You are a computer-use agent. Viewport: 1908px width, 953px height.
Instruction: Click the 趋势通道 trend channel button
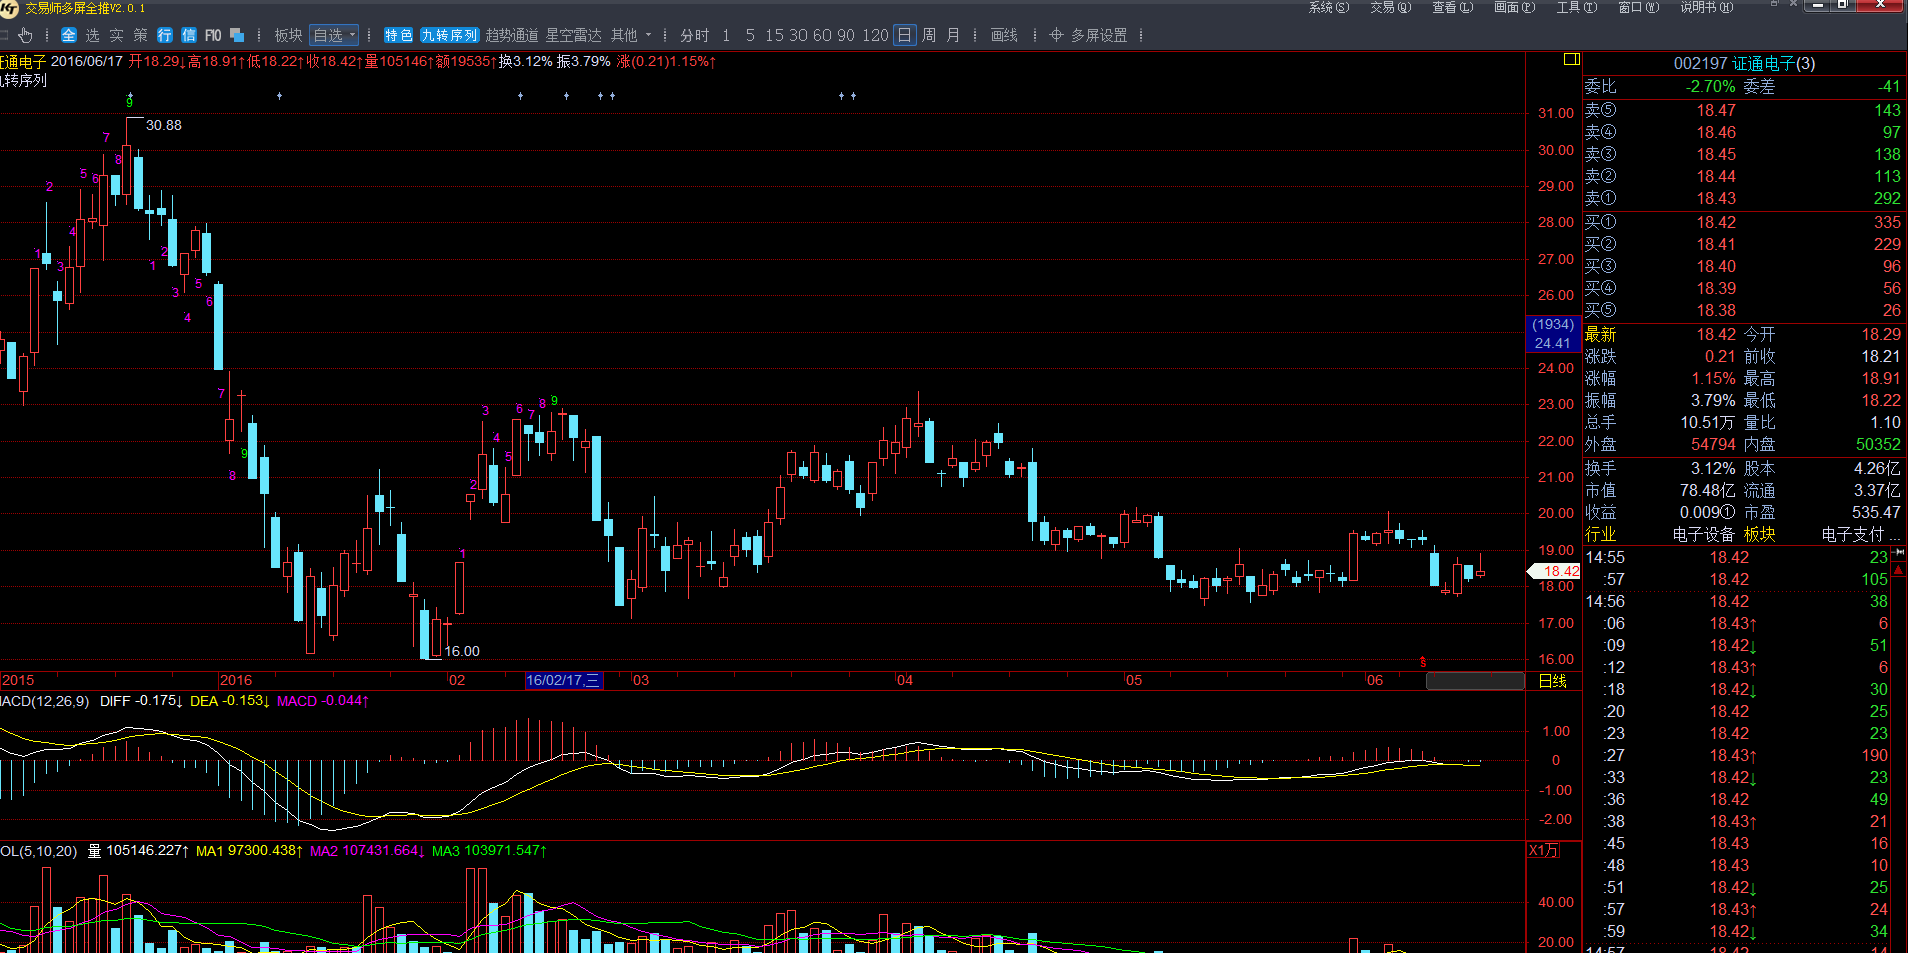(x=512, y=35)
